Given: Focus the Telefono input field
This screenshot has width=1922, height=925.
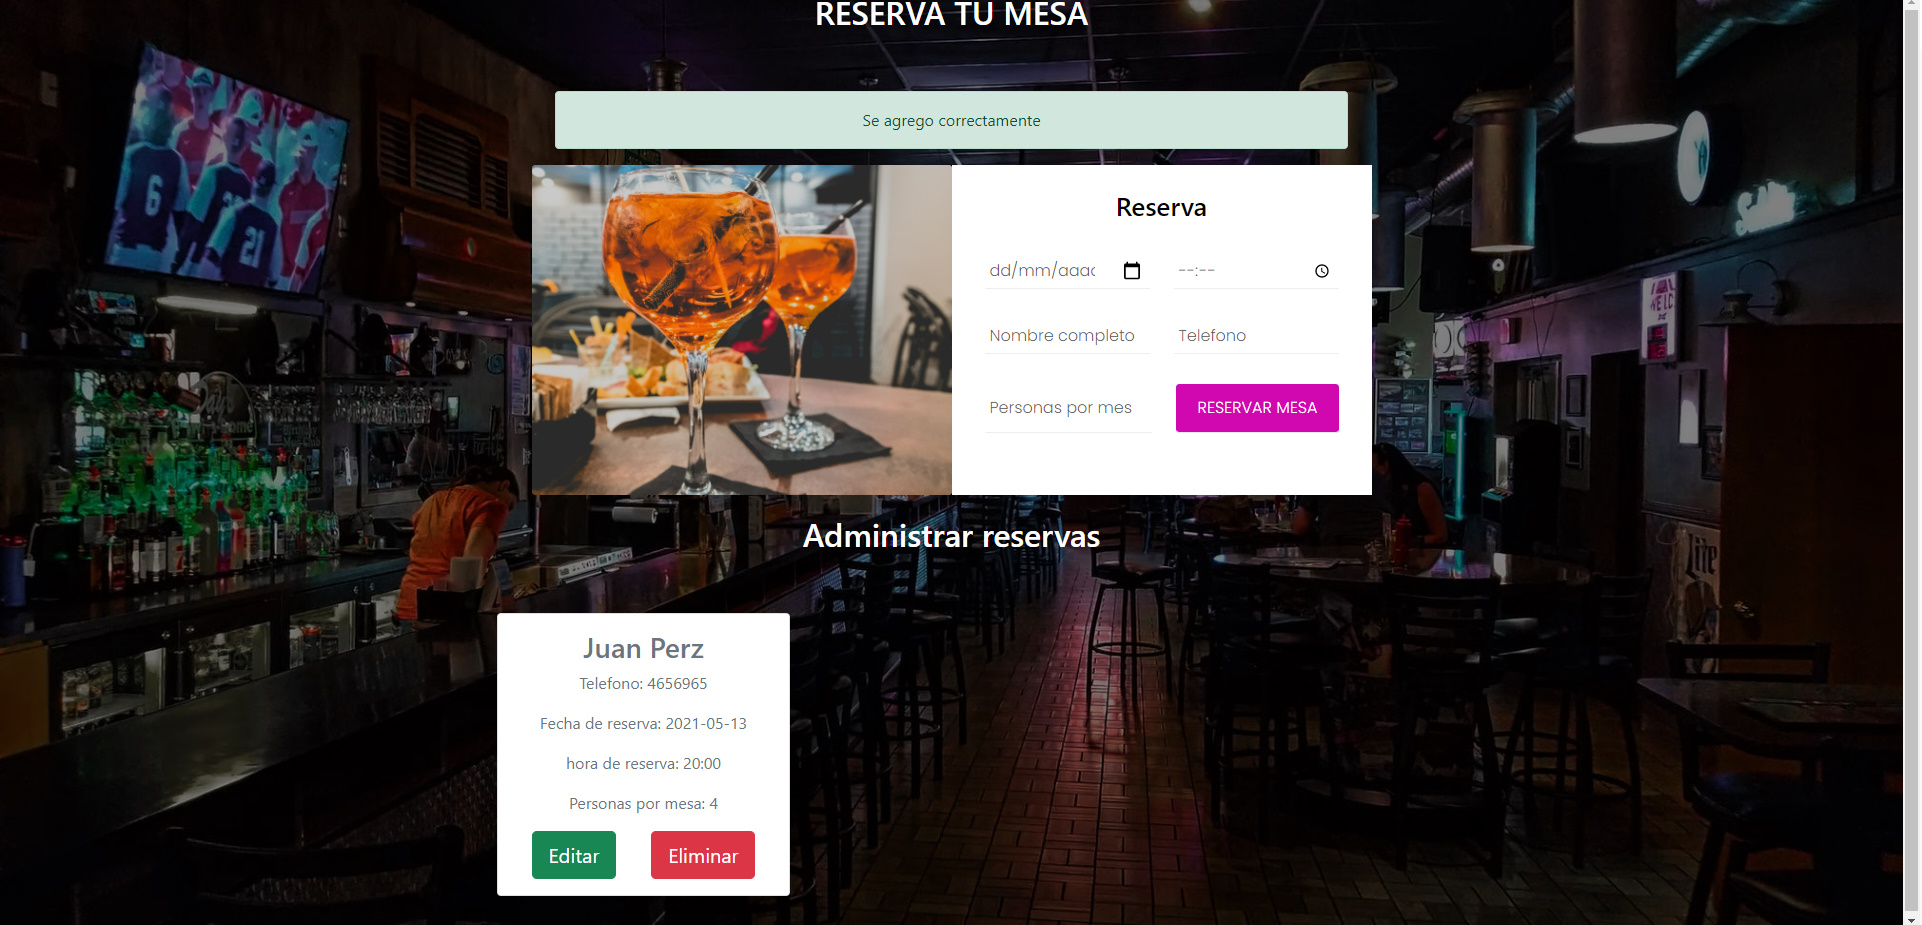Looking at the screenshot, I should 1256,336.
